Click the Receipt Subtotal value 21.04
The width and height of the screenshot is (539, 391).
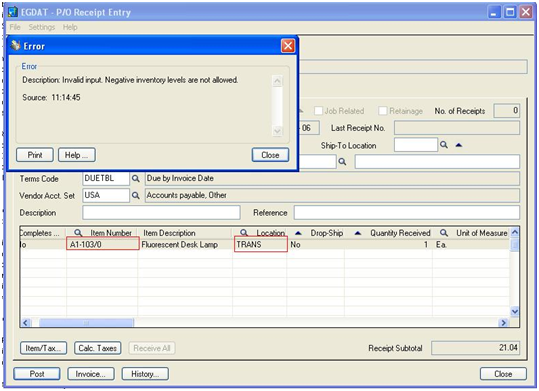(x=476, y=348)
